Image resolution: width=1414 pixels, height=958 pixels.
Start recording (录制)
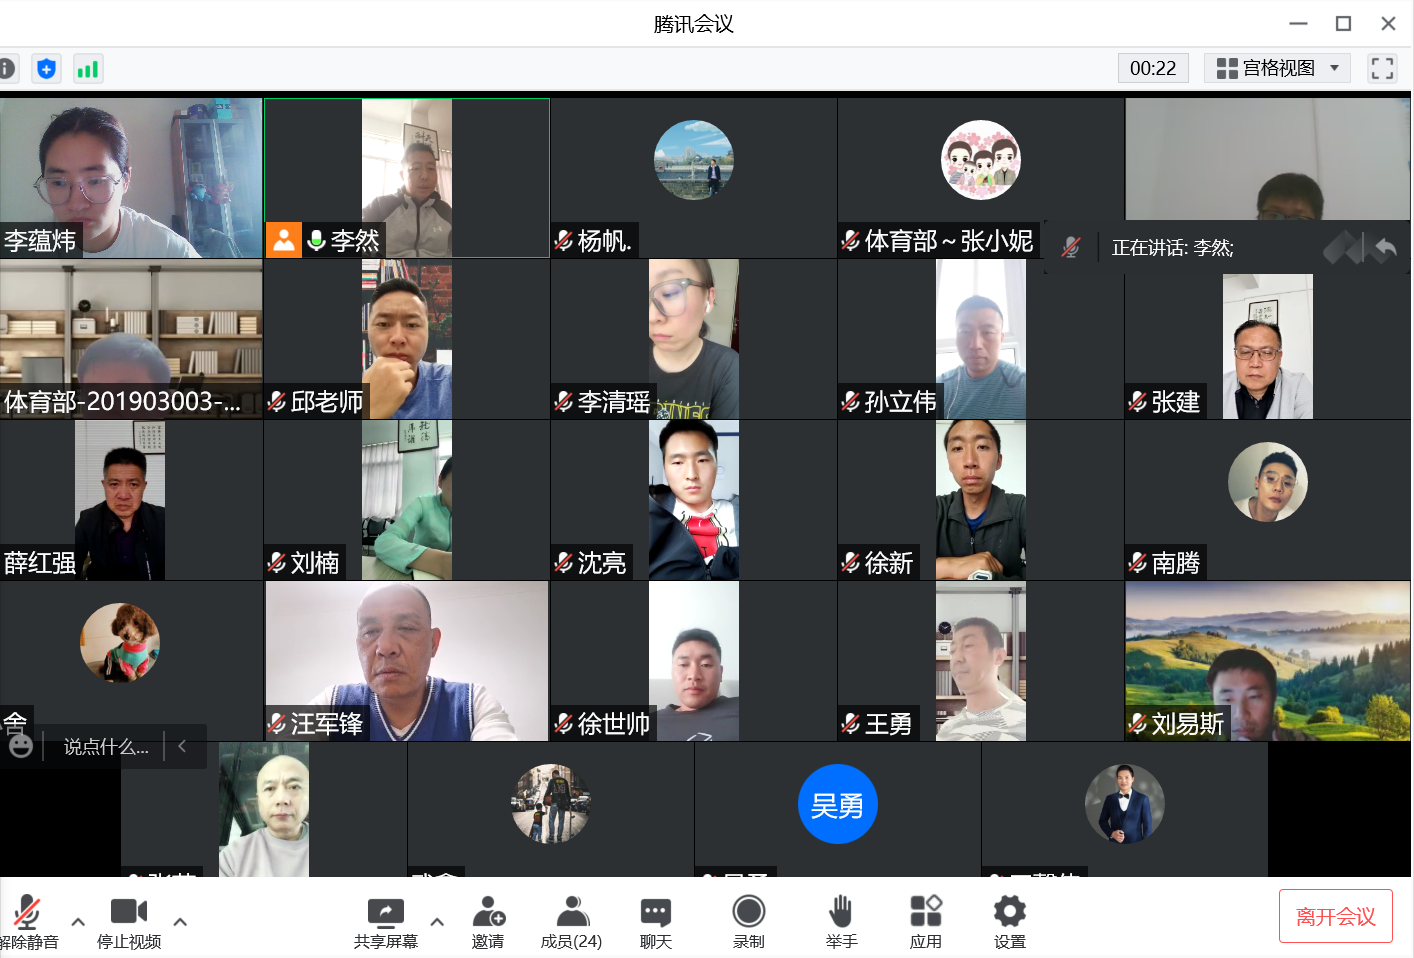748,922
